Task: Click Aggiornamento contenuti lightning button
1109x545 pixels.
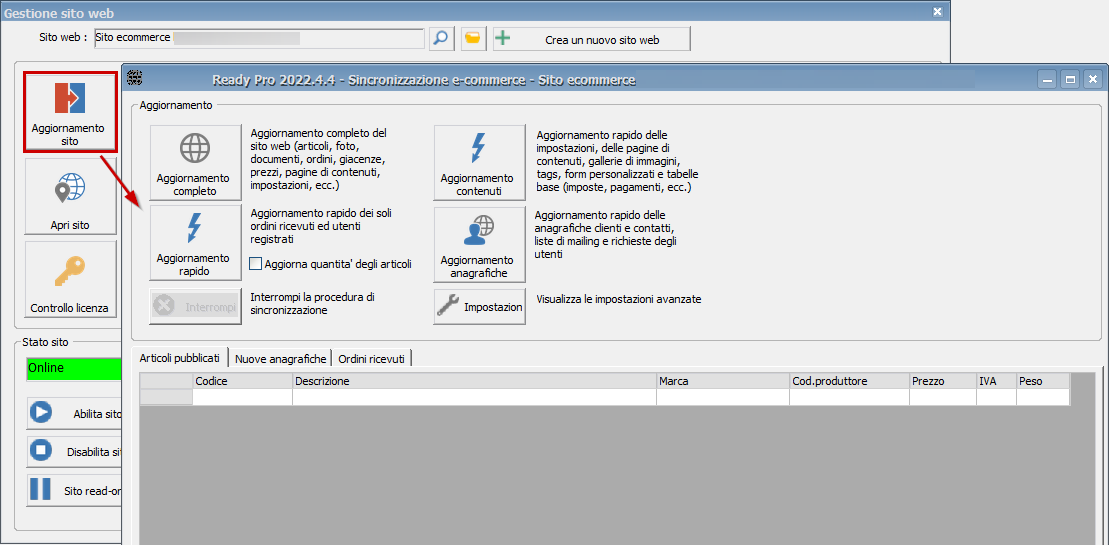Action: [478, 162]
